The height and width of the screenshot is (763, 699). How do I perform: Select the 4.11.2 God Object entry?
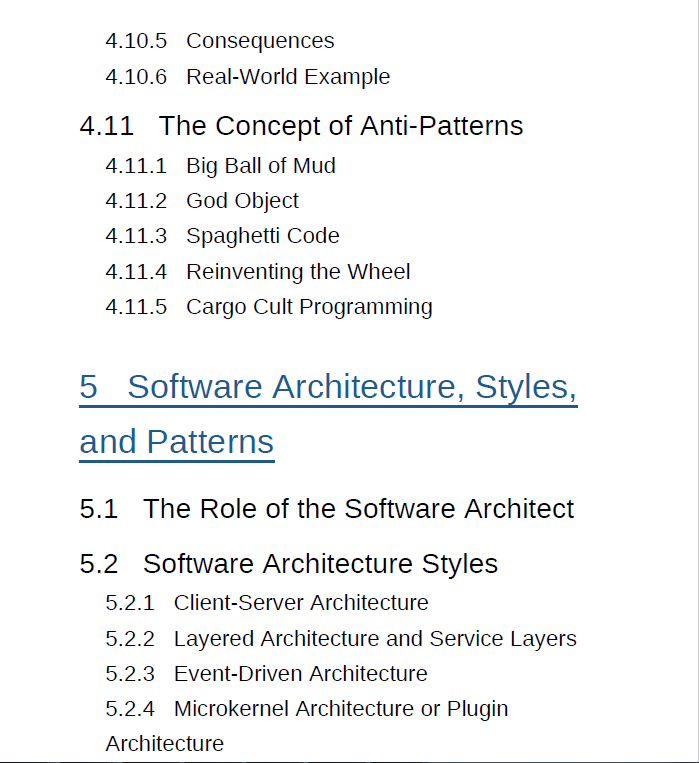click(242, 201)
